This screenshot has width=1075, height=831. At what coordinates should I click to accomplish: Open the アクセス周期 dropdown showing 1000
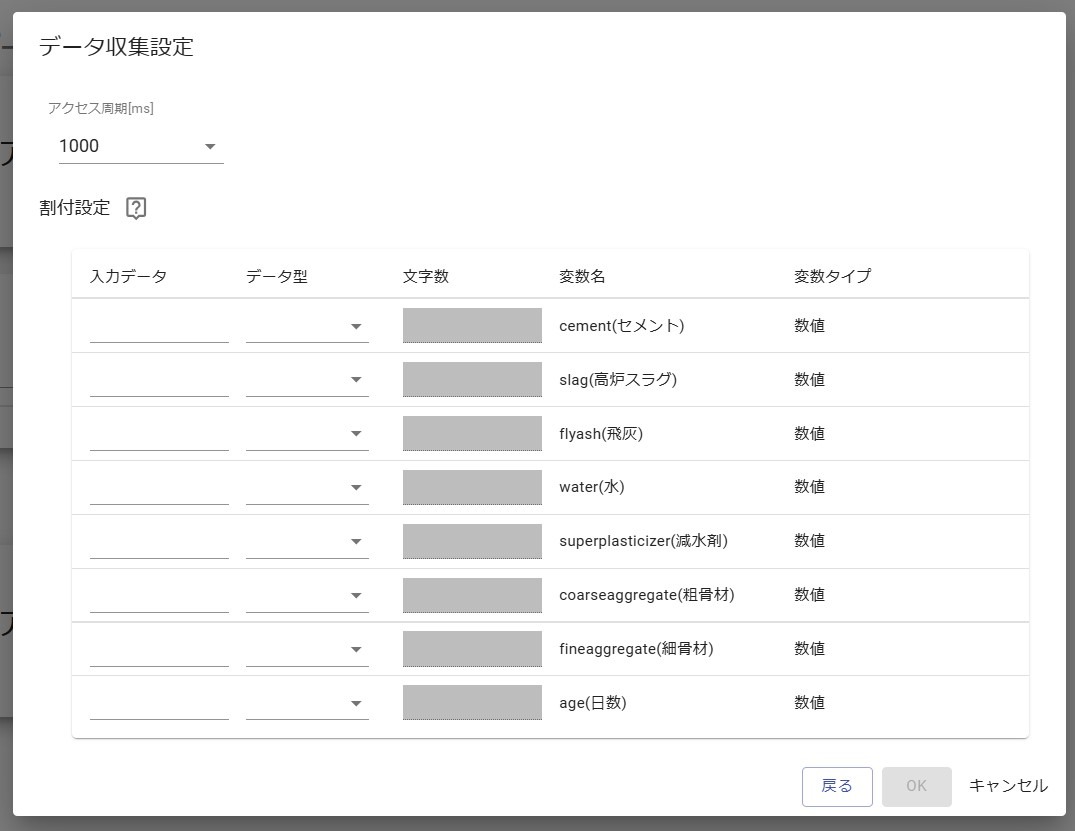[x=140, y=146]
